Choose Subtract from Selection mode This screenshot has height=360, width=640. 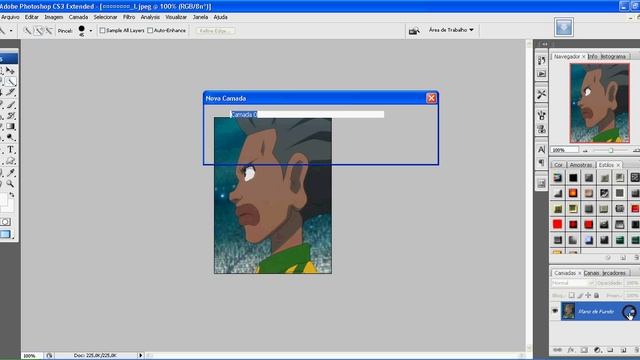click(49, 31)
